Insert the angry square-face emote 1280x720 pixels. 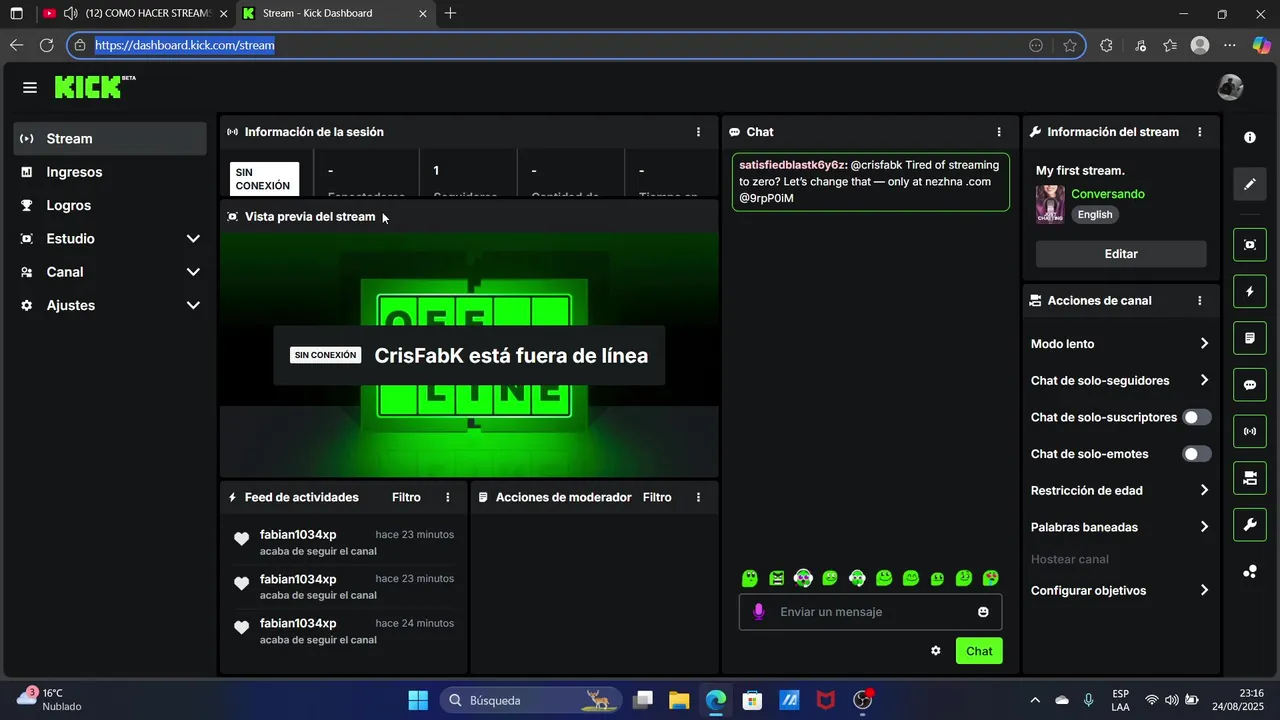pos(777,578)
